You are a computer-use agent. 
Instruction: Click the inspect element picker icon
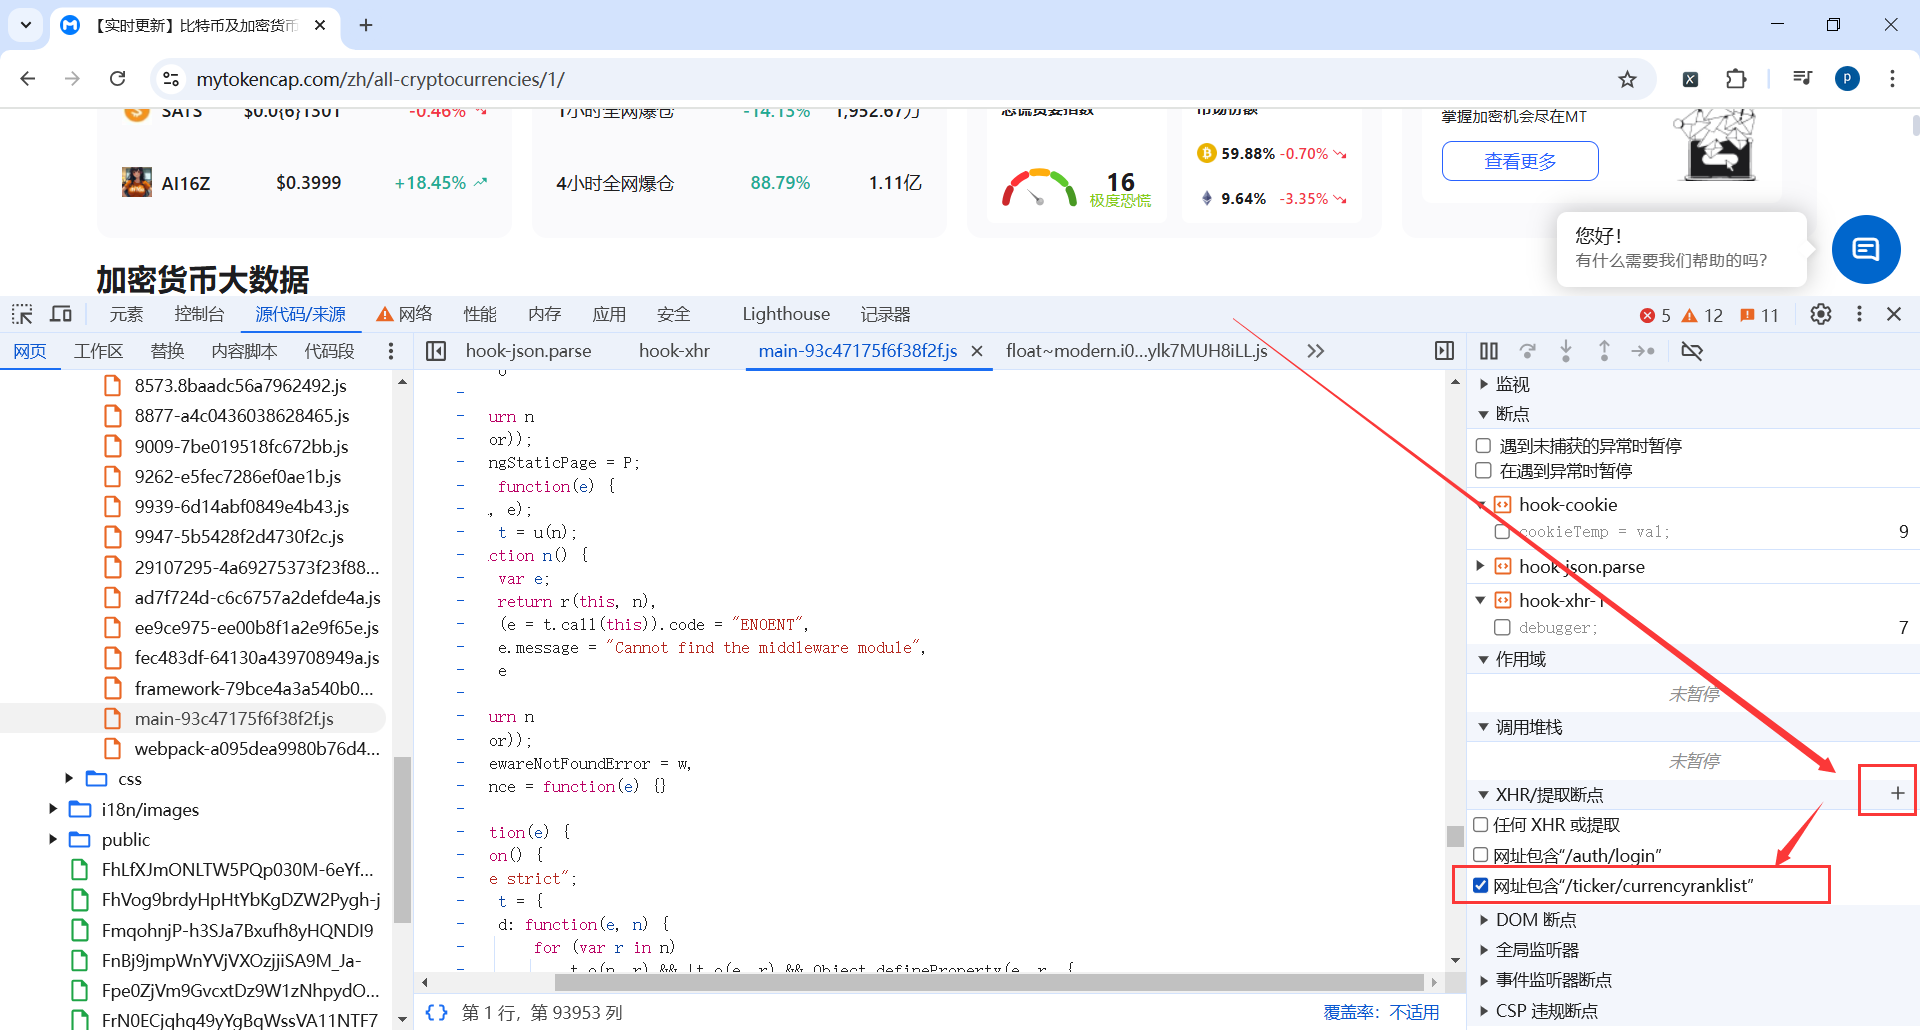pyautogui.click(x=22, y=314)
